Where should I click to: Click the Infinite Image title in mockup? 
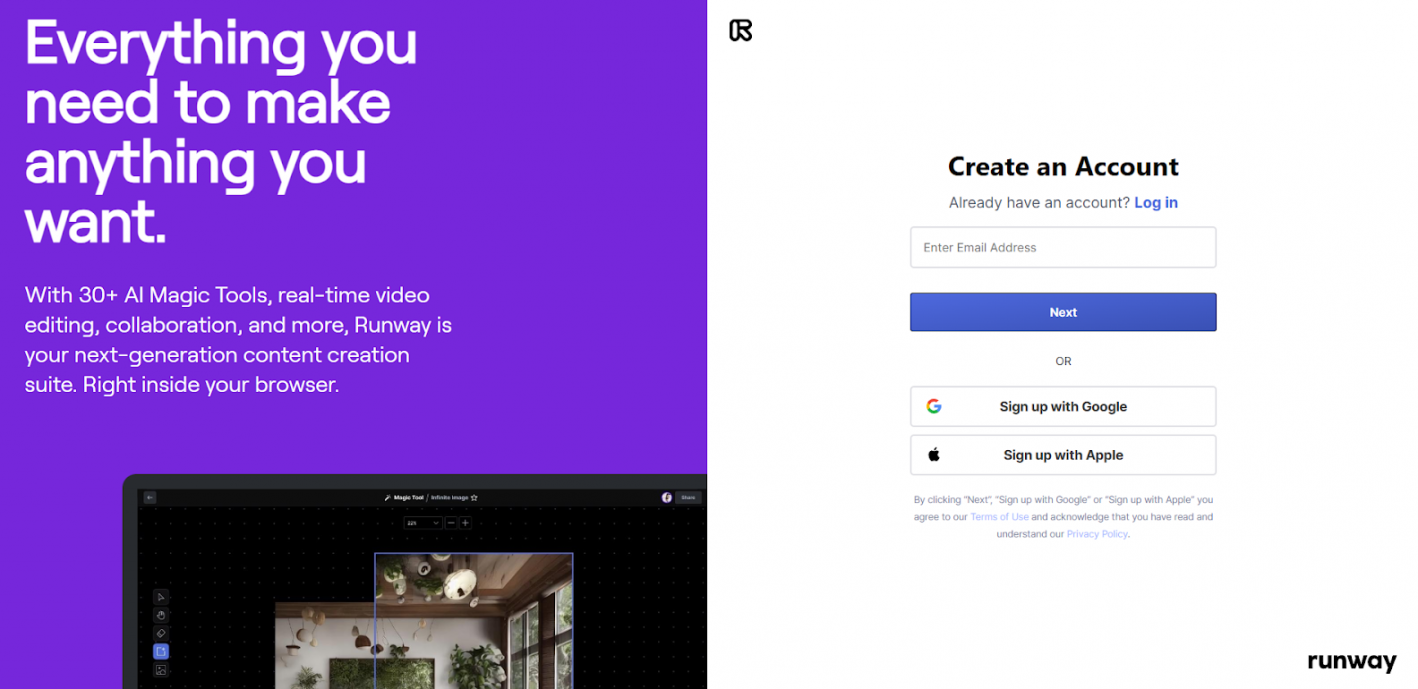449,497
